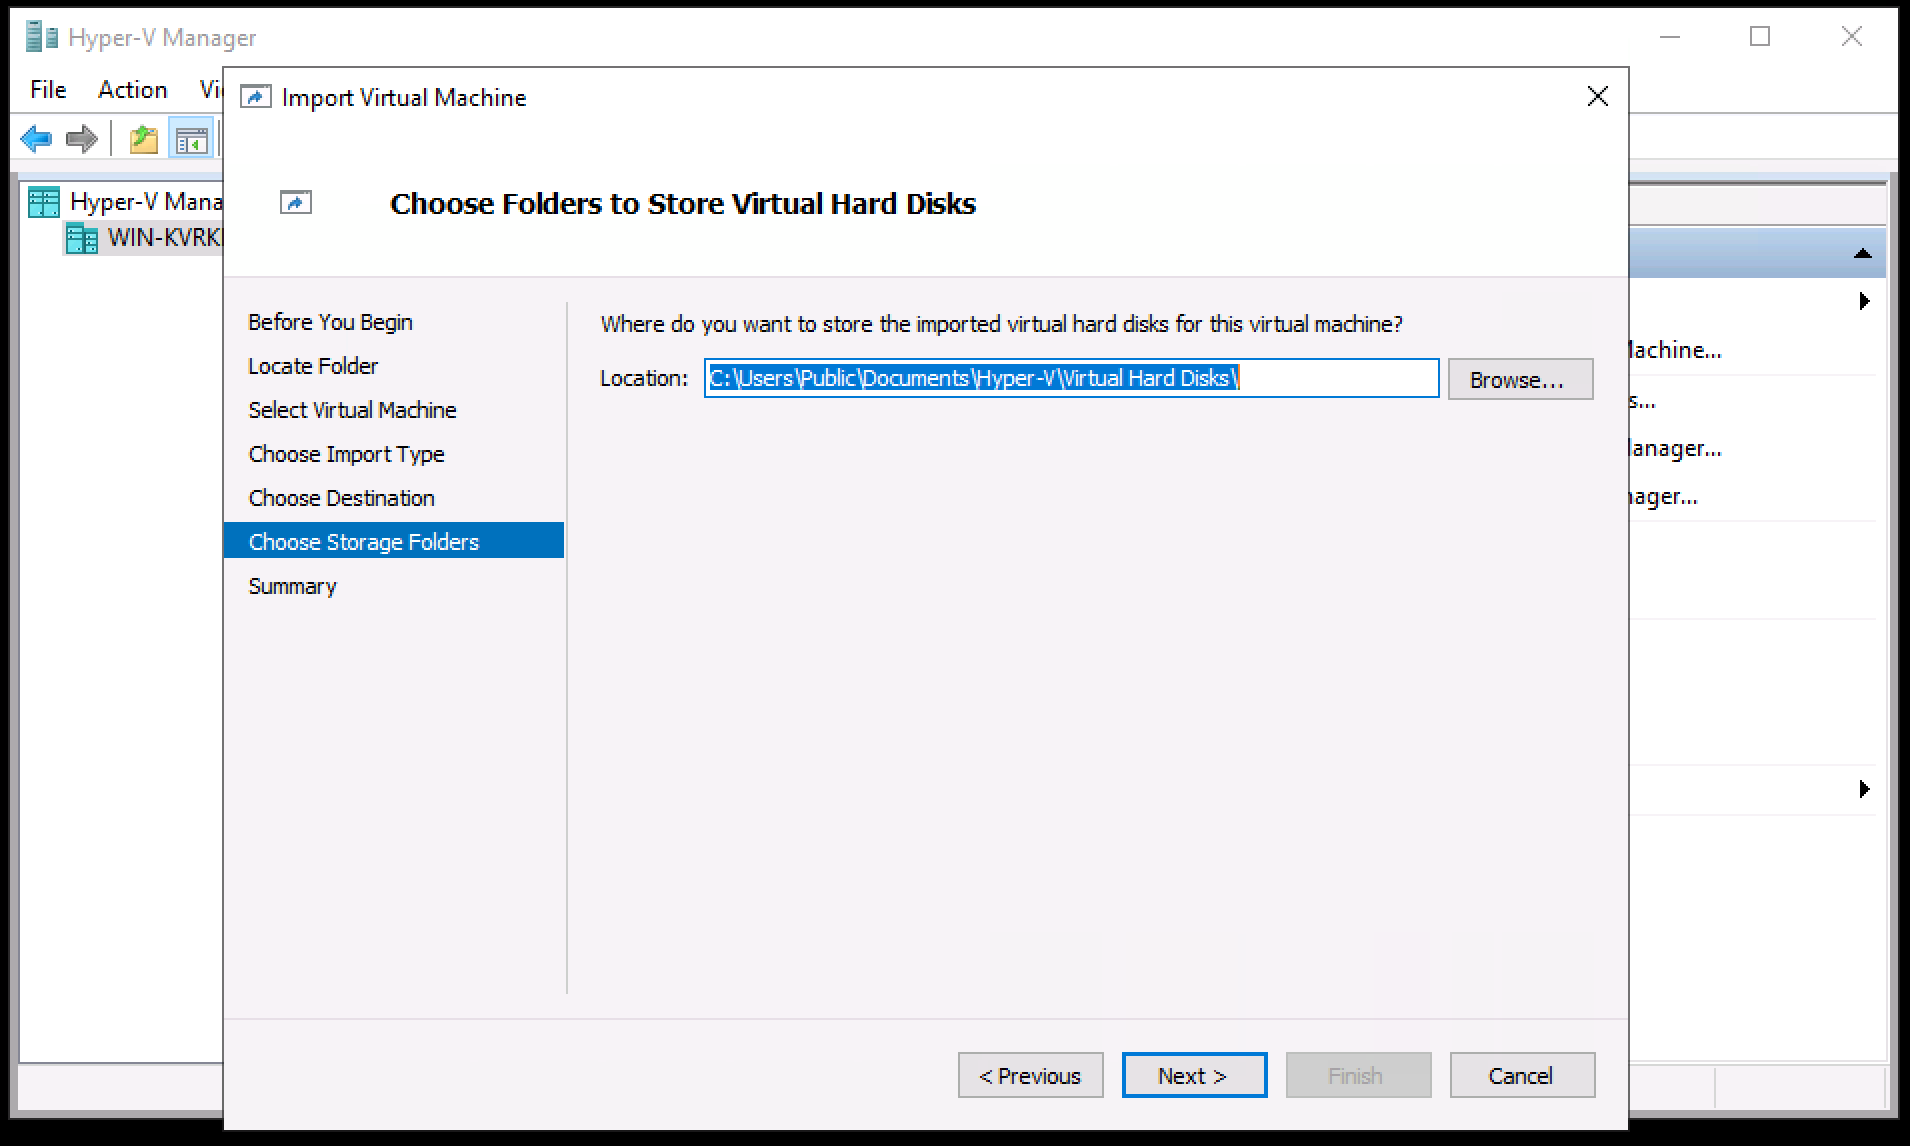The width and height of the screenshot is (1910, 1146).
Task: Click the wizard page header arrow icon
Action: 296,202
